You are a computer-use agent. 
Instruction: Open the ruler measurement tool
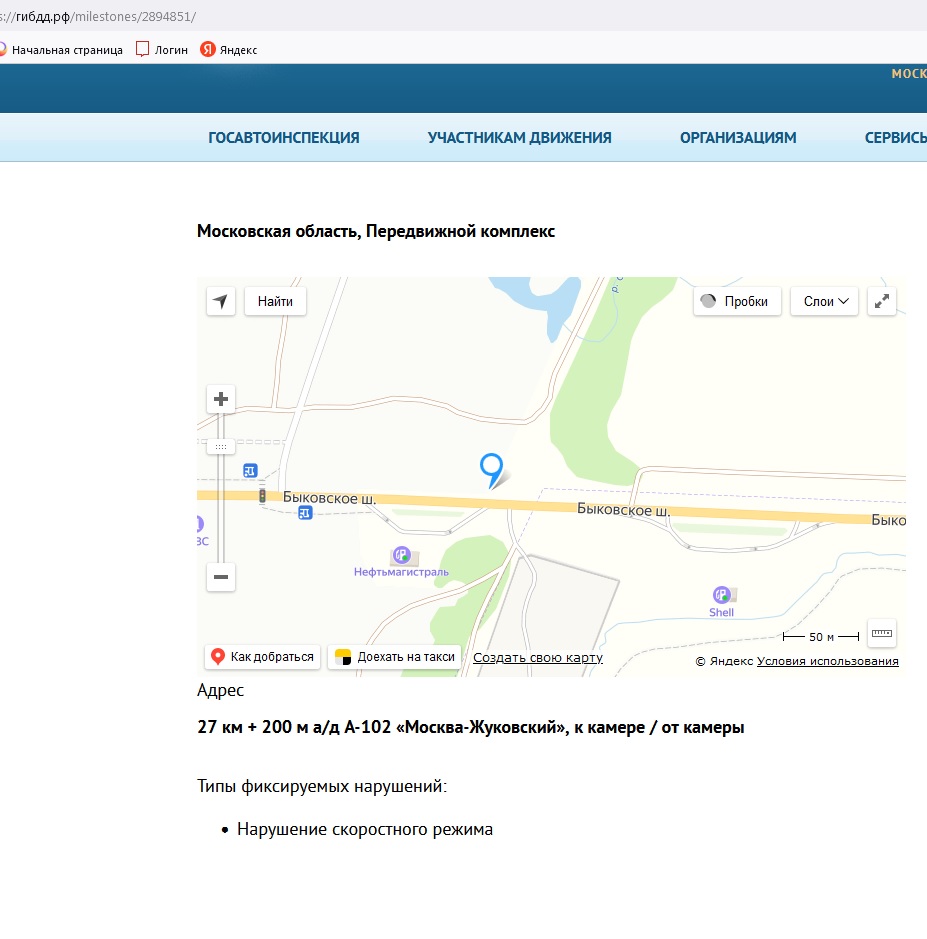881,633
